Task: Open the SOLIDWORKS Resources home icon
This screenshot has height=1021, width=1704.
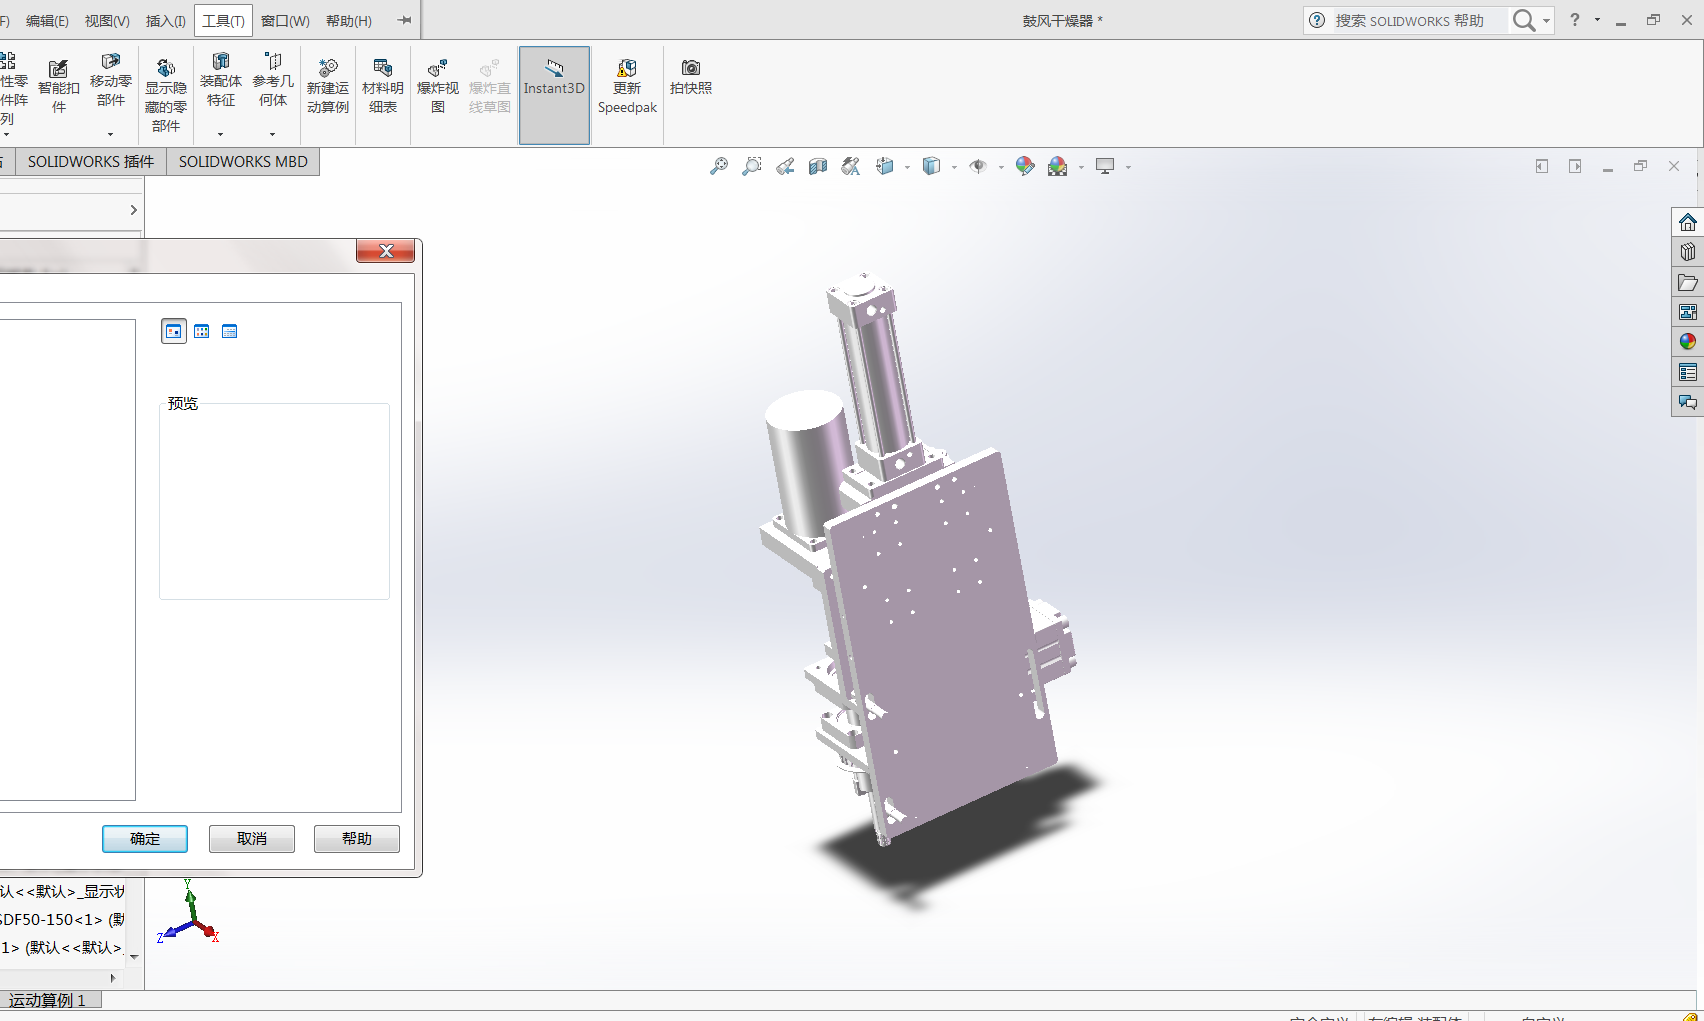Action: (x=1687, y=222)
